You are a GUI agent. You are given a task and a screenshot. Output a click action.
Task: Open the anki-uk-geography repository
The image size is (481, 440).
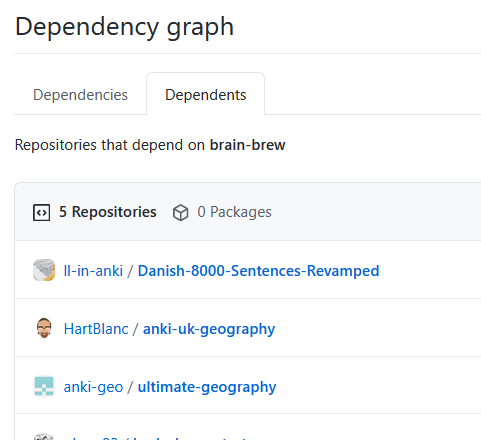pos(209,329)
